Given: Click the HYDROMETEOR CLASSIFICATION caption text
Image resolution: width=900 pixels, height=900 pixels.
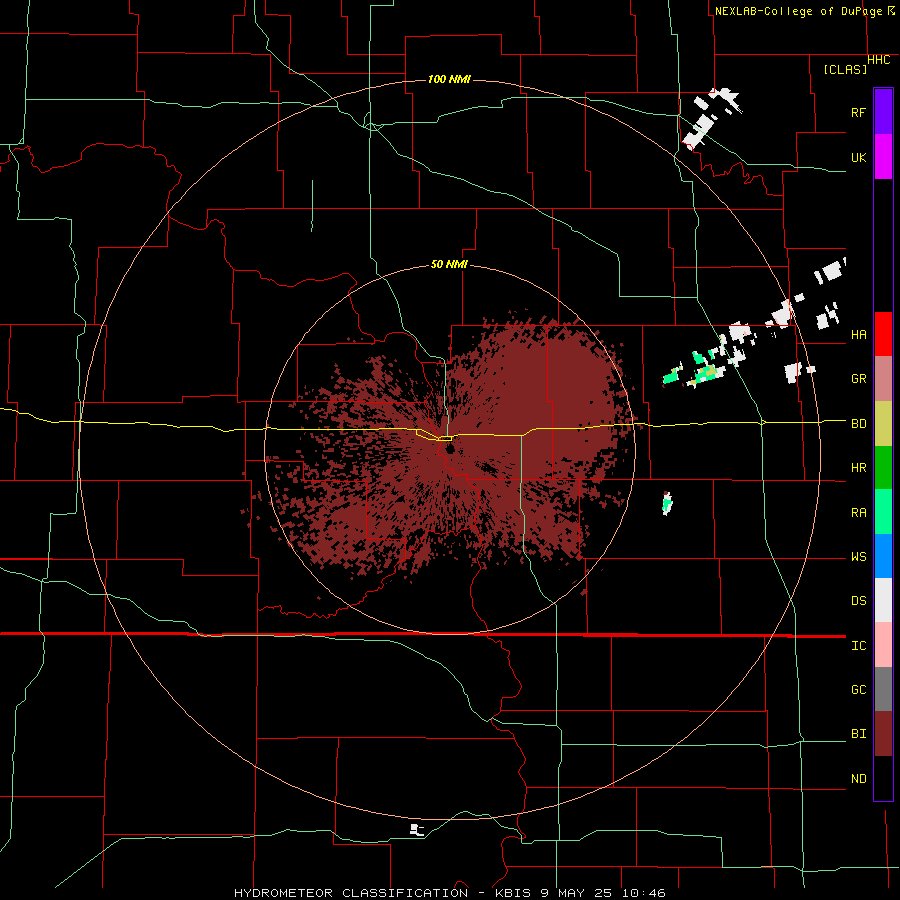Looking at the screenshot, I should pyautogui.click(x=351, y=893).
